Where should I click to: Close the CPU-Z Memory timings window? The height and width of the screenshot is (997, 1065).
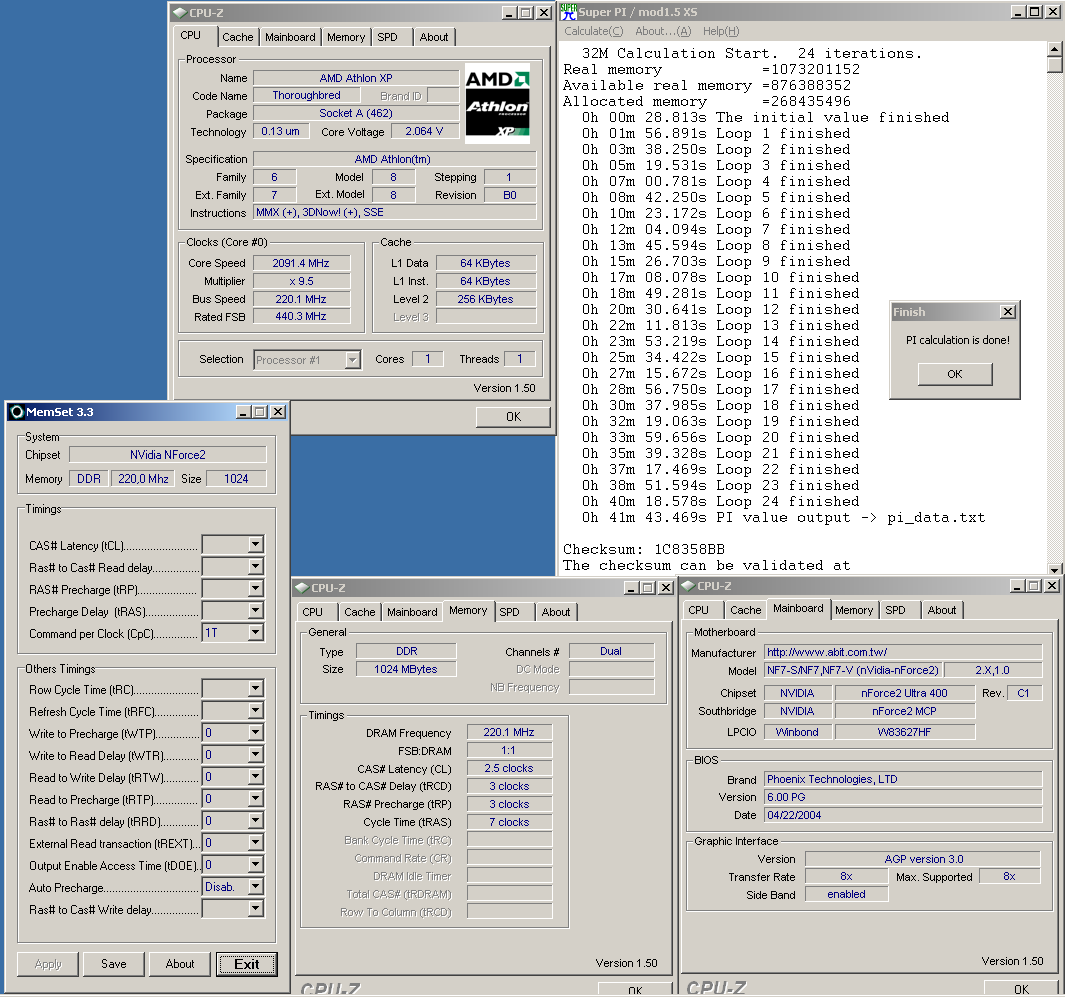(x=667, y=587)
